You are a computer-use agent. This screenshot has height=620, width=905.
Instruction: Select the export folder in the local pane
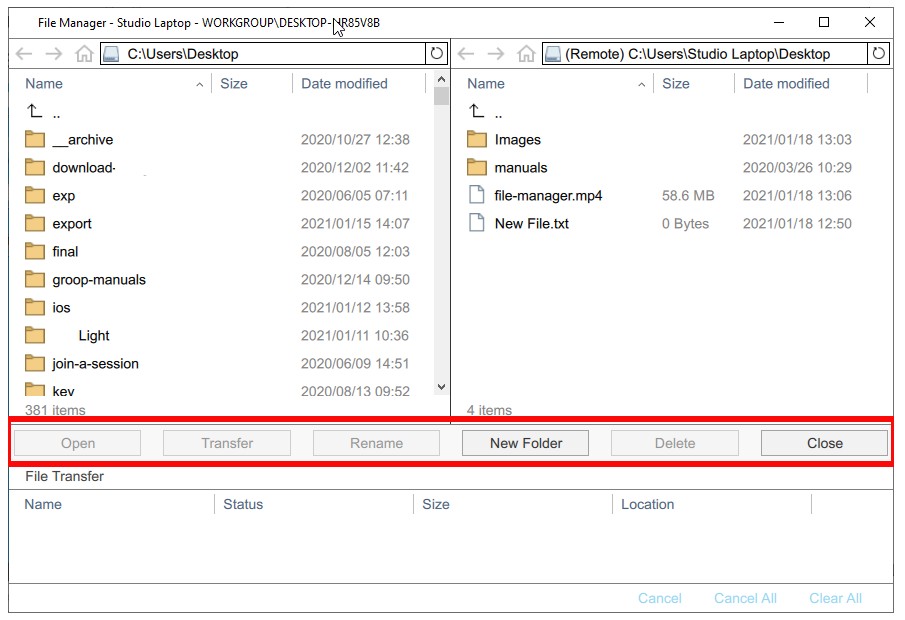[x=70, y=223]
